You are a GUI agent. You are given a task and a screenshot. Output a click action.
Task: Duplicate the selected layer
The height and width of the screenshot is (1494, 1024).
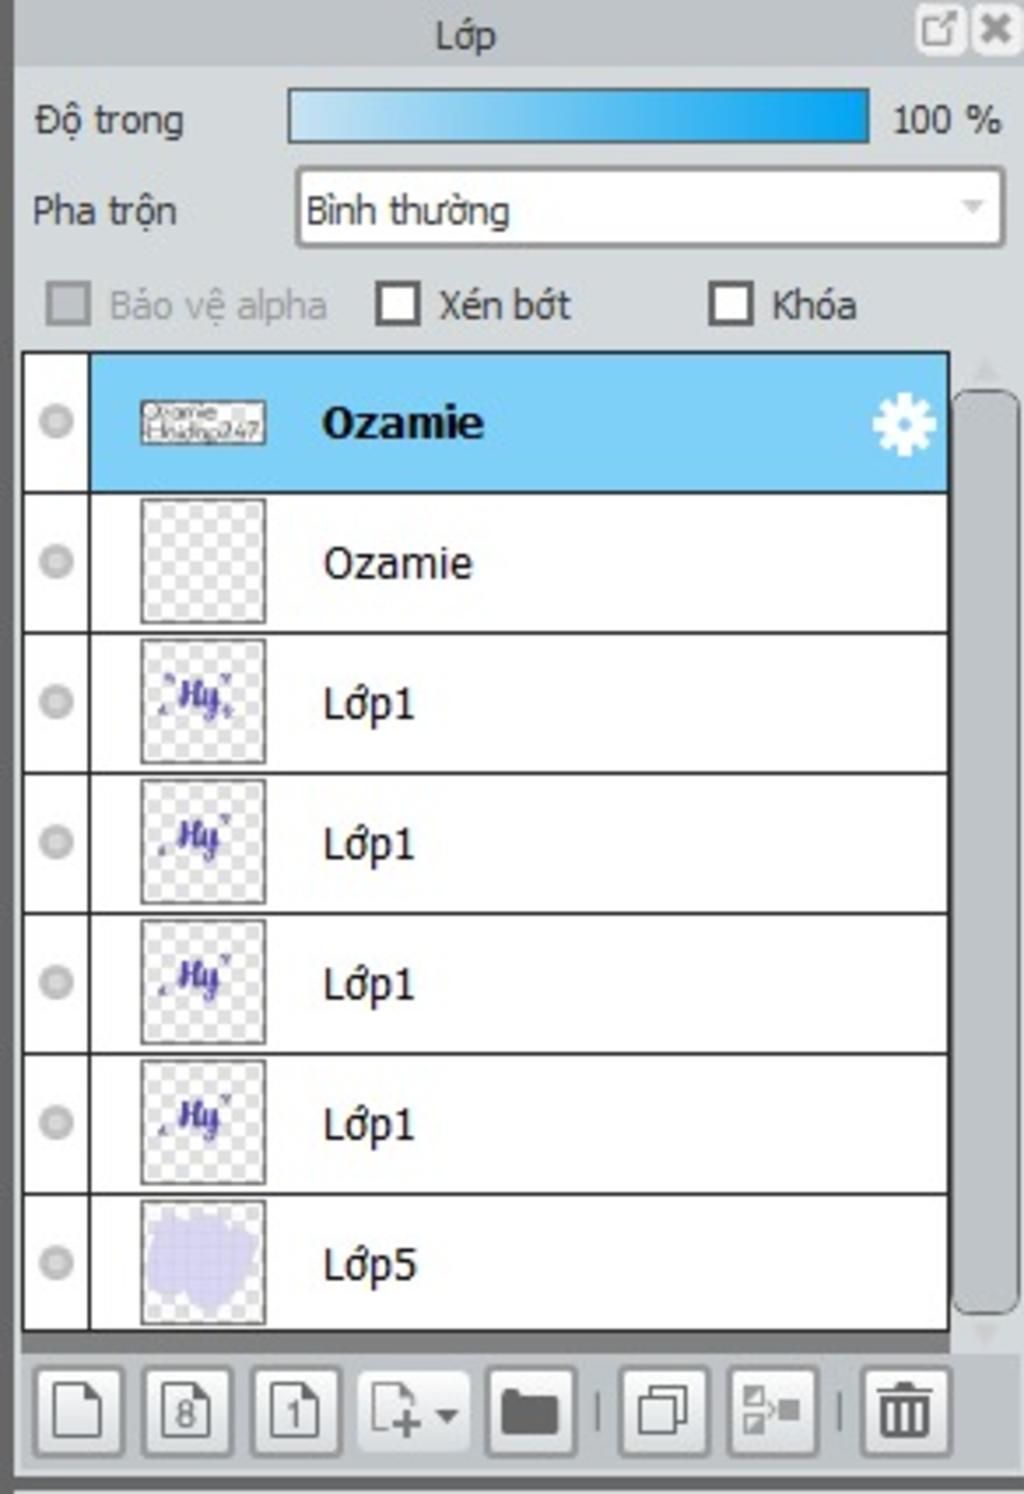(664, 1411)
